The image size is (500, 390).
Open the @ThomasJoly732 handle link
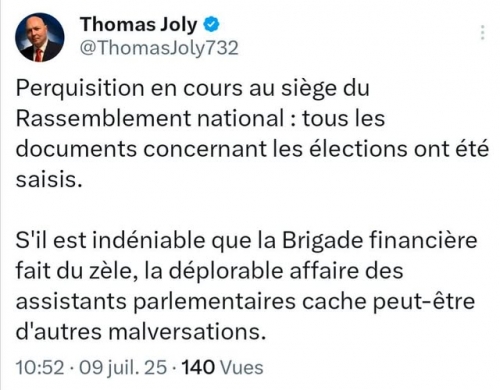tap(159, 48)
